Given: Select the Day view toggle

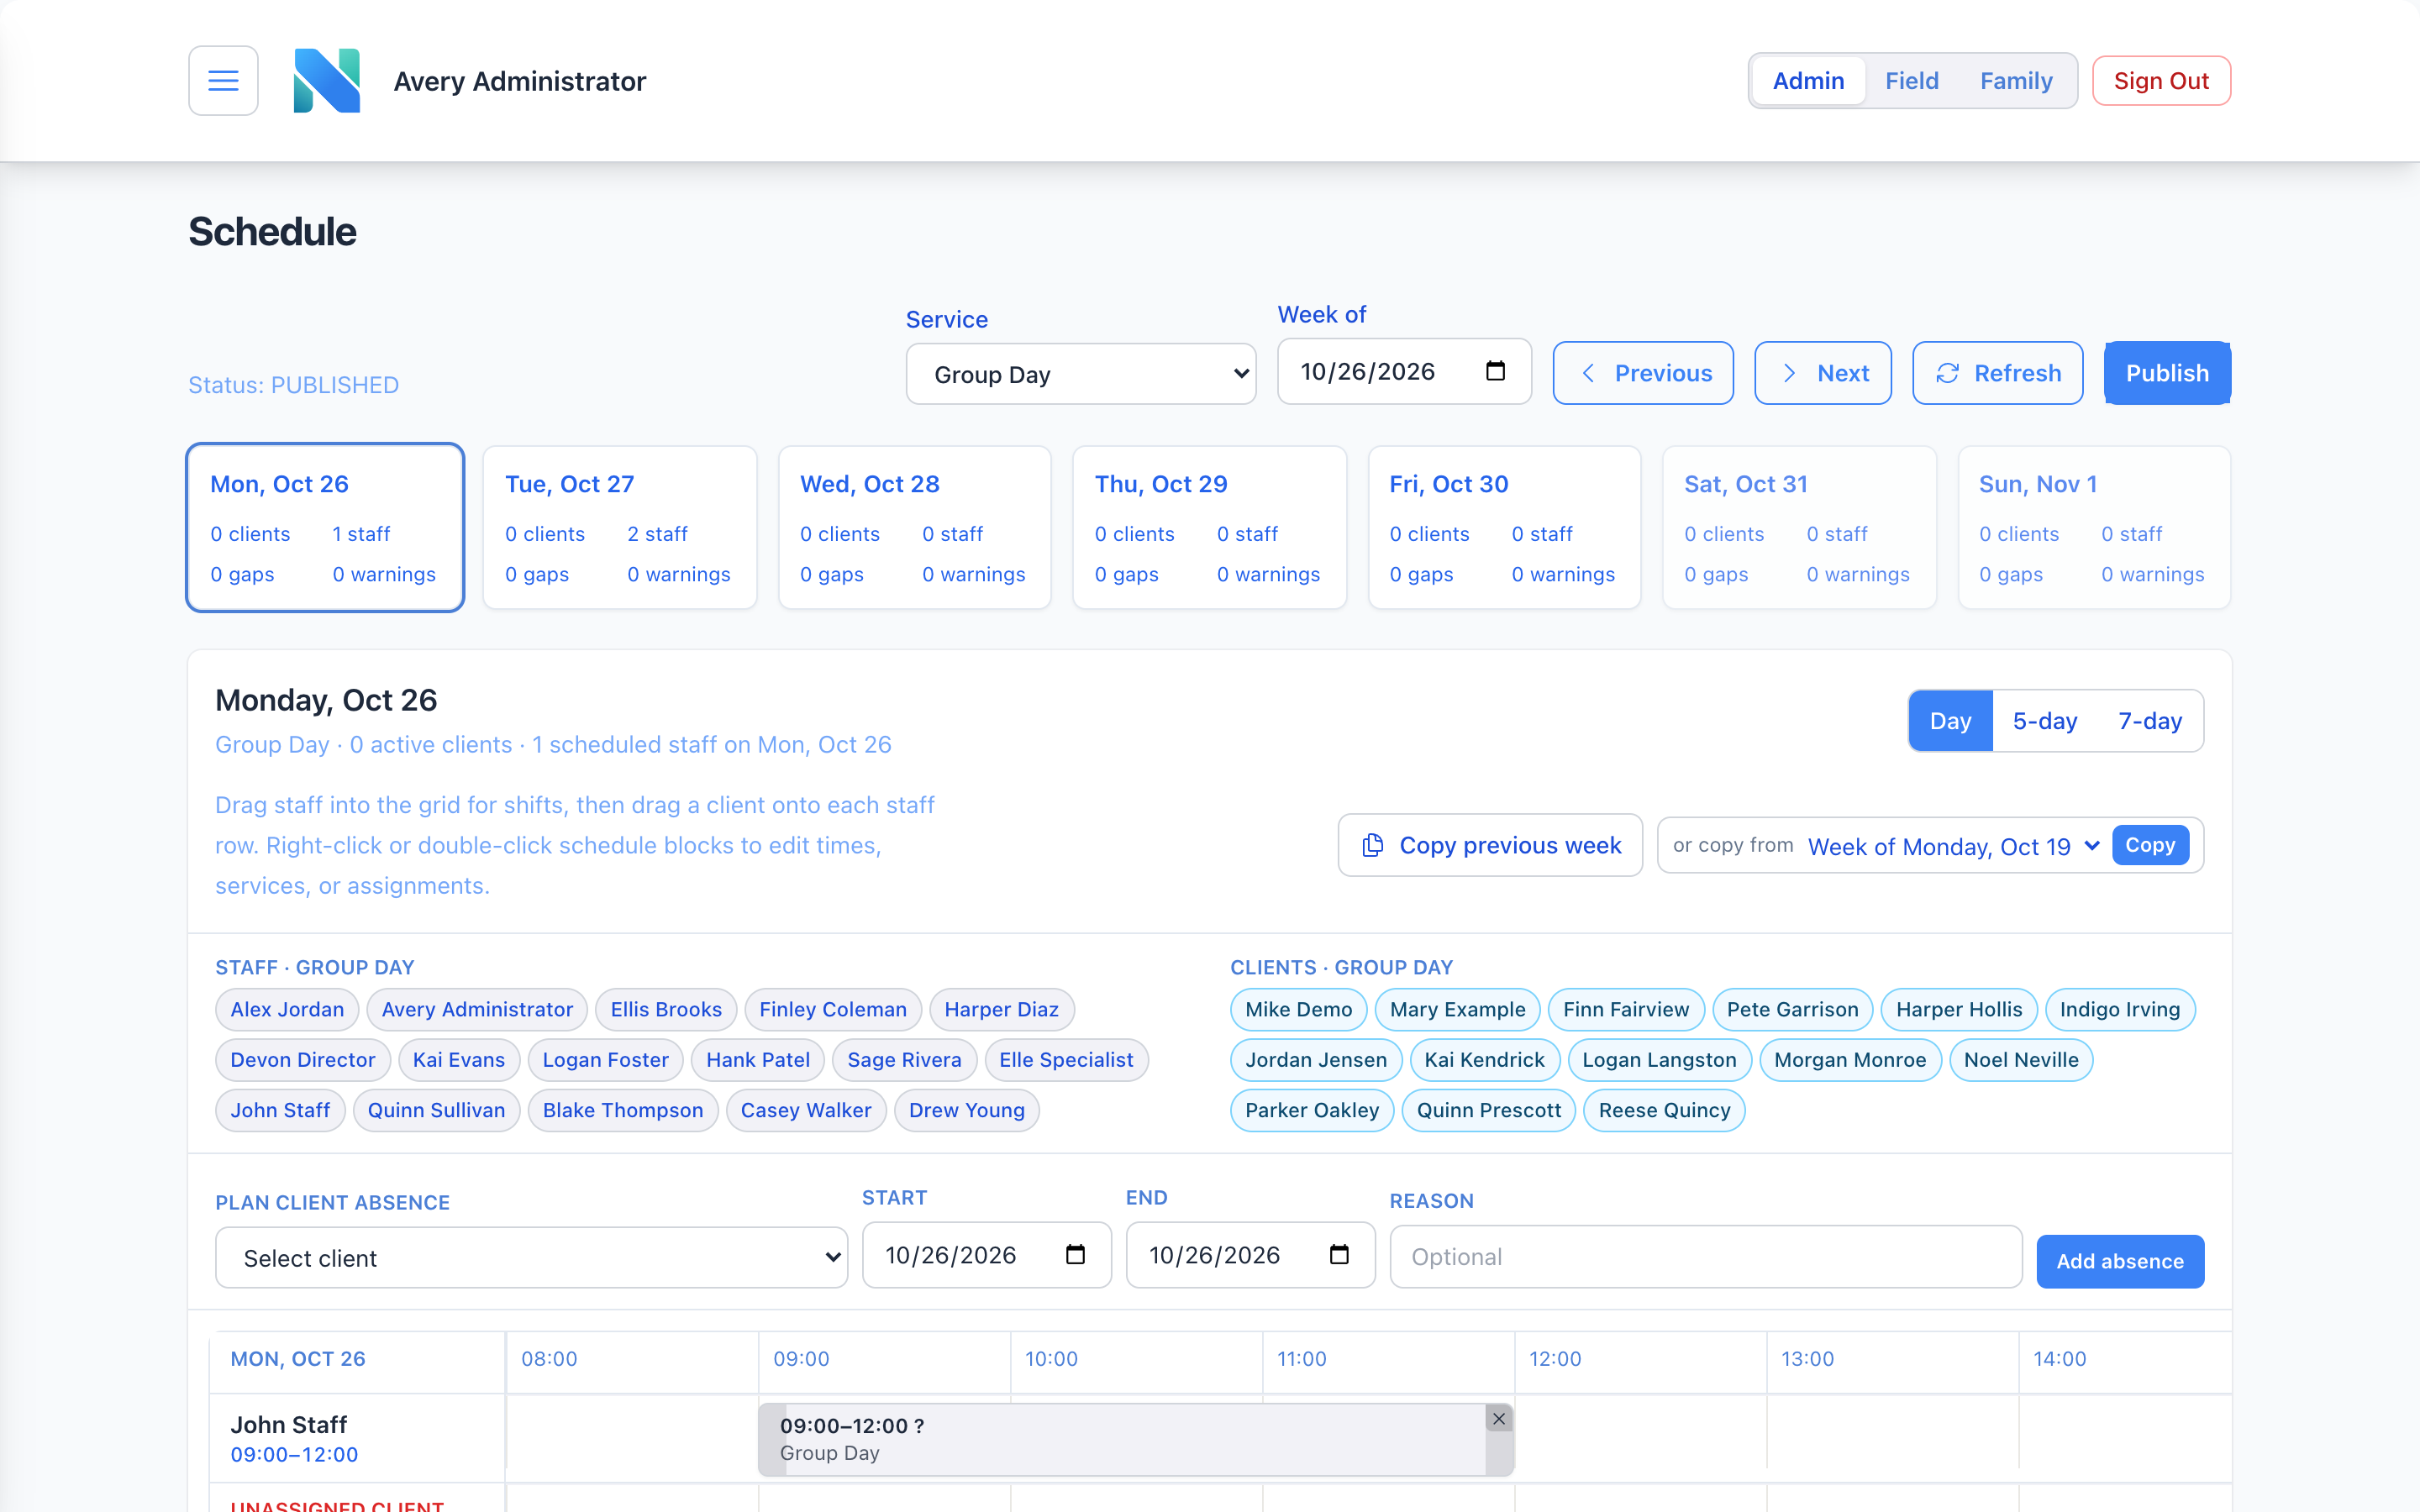Looking at the screenshot, I should click(1950, 721).
